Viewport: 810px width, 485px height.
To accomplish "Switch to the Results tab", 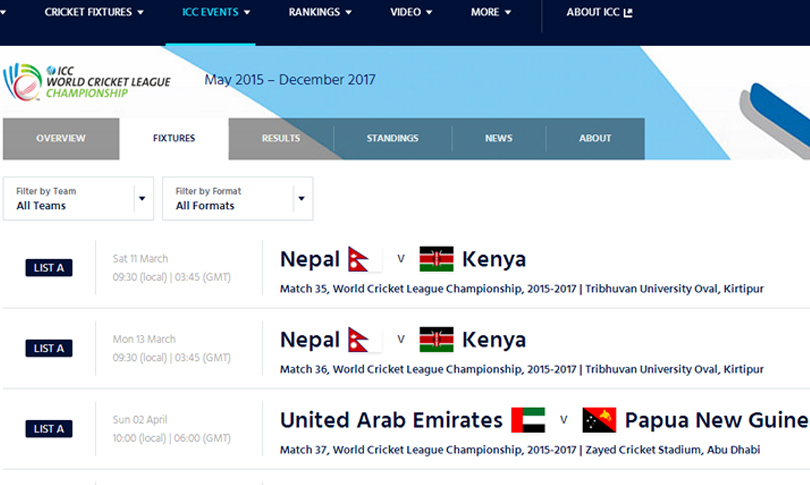I will pyautogui.click(x=281, y=138).
